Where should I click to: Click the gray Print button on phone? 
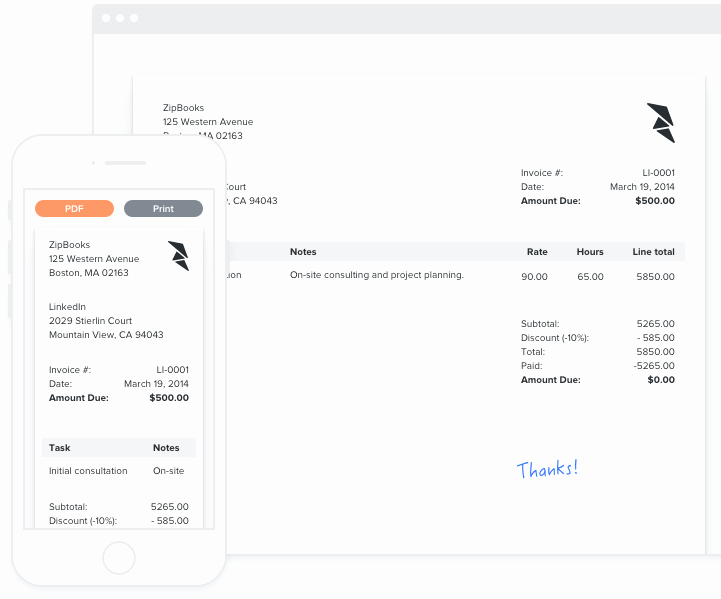163,208
